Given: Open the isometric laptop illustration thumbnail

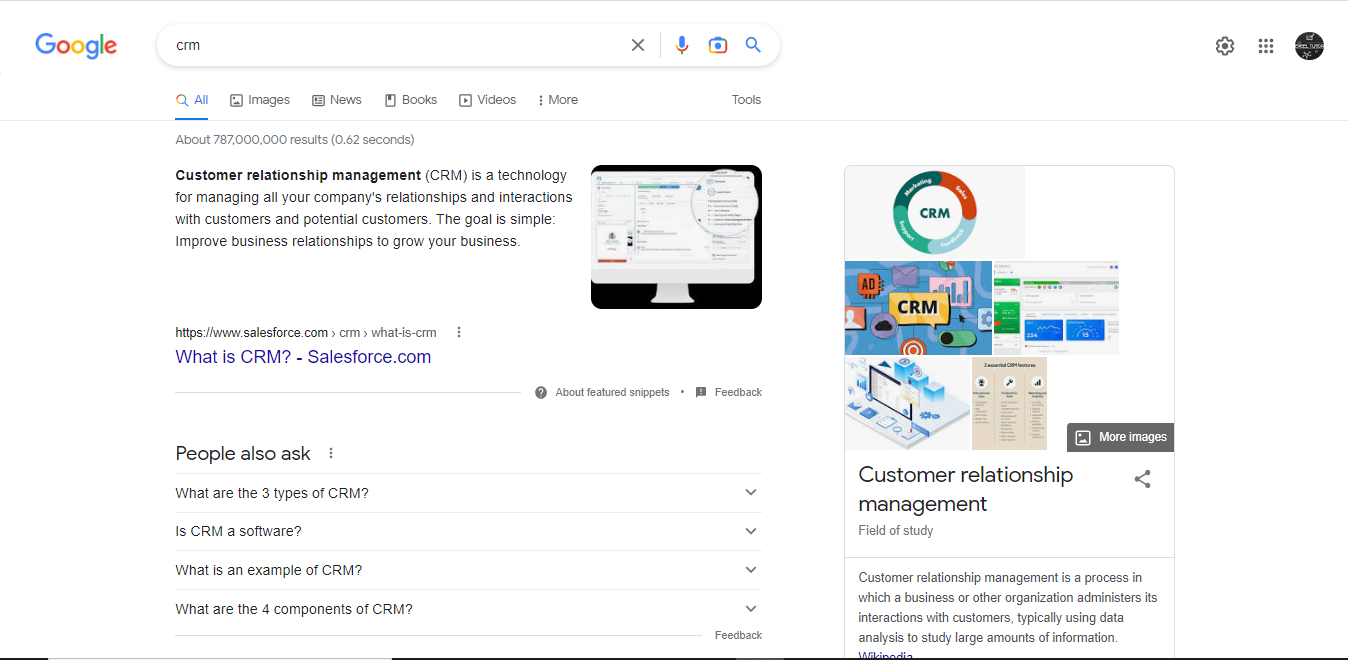Looking at the screenshot, I should [907, 404].
